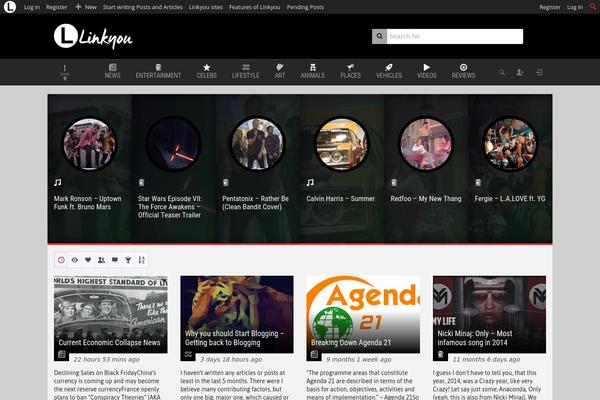Click 'Register' in the top left bar

coord(57,7)
